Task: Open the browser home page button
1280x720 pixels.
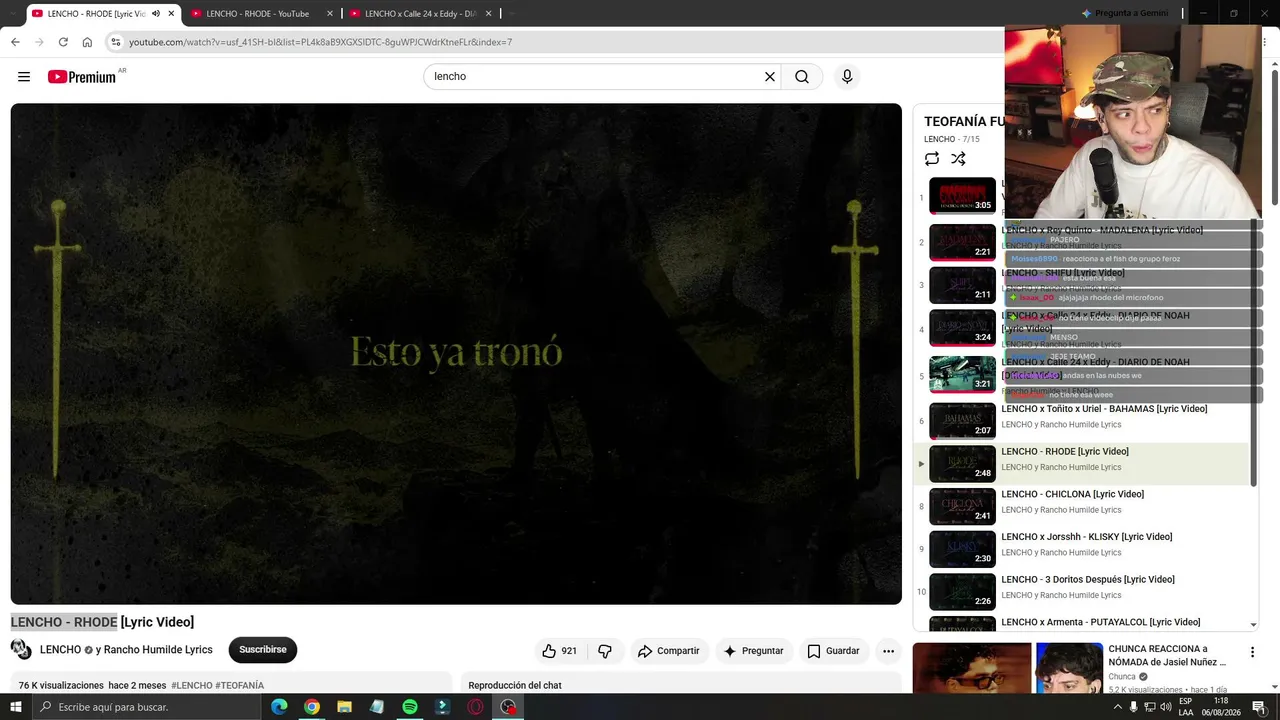Action: [87, 42]
